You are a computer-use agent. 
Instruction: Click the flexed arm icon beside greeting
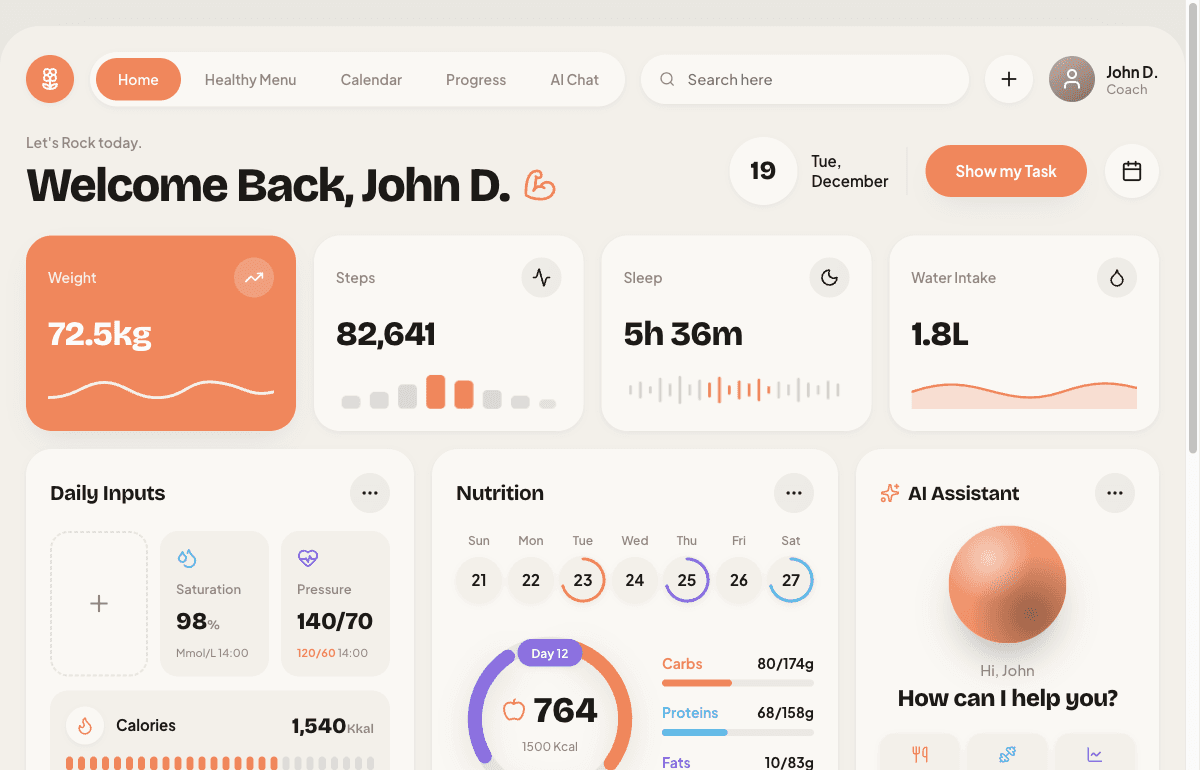pos(540,185)
